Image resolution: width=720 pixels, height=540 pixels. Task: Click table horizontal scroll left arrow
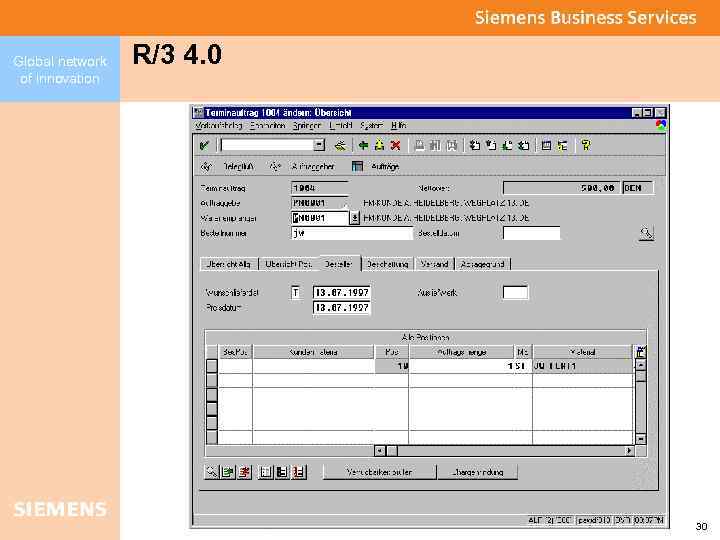[x=380, y=450]
